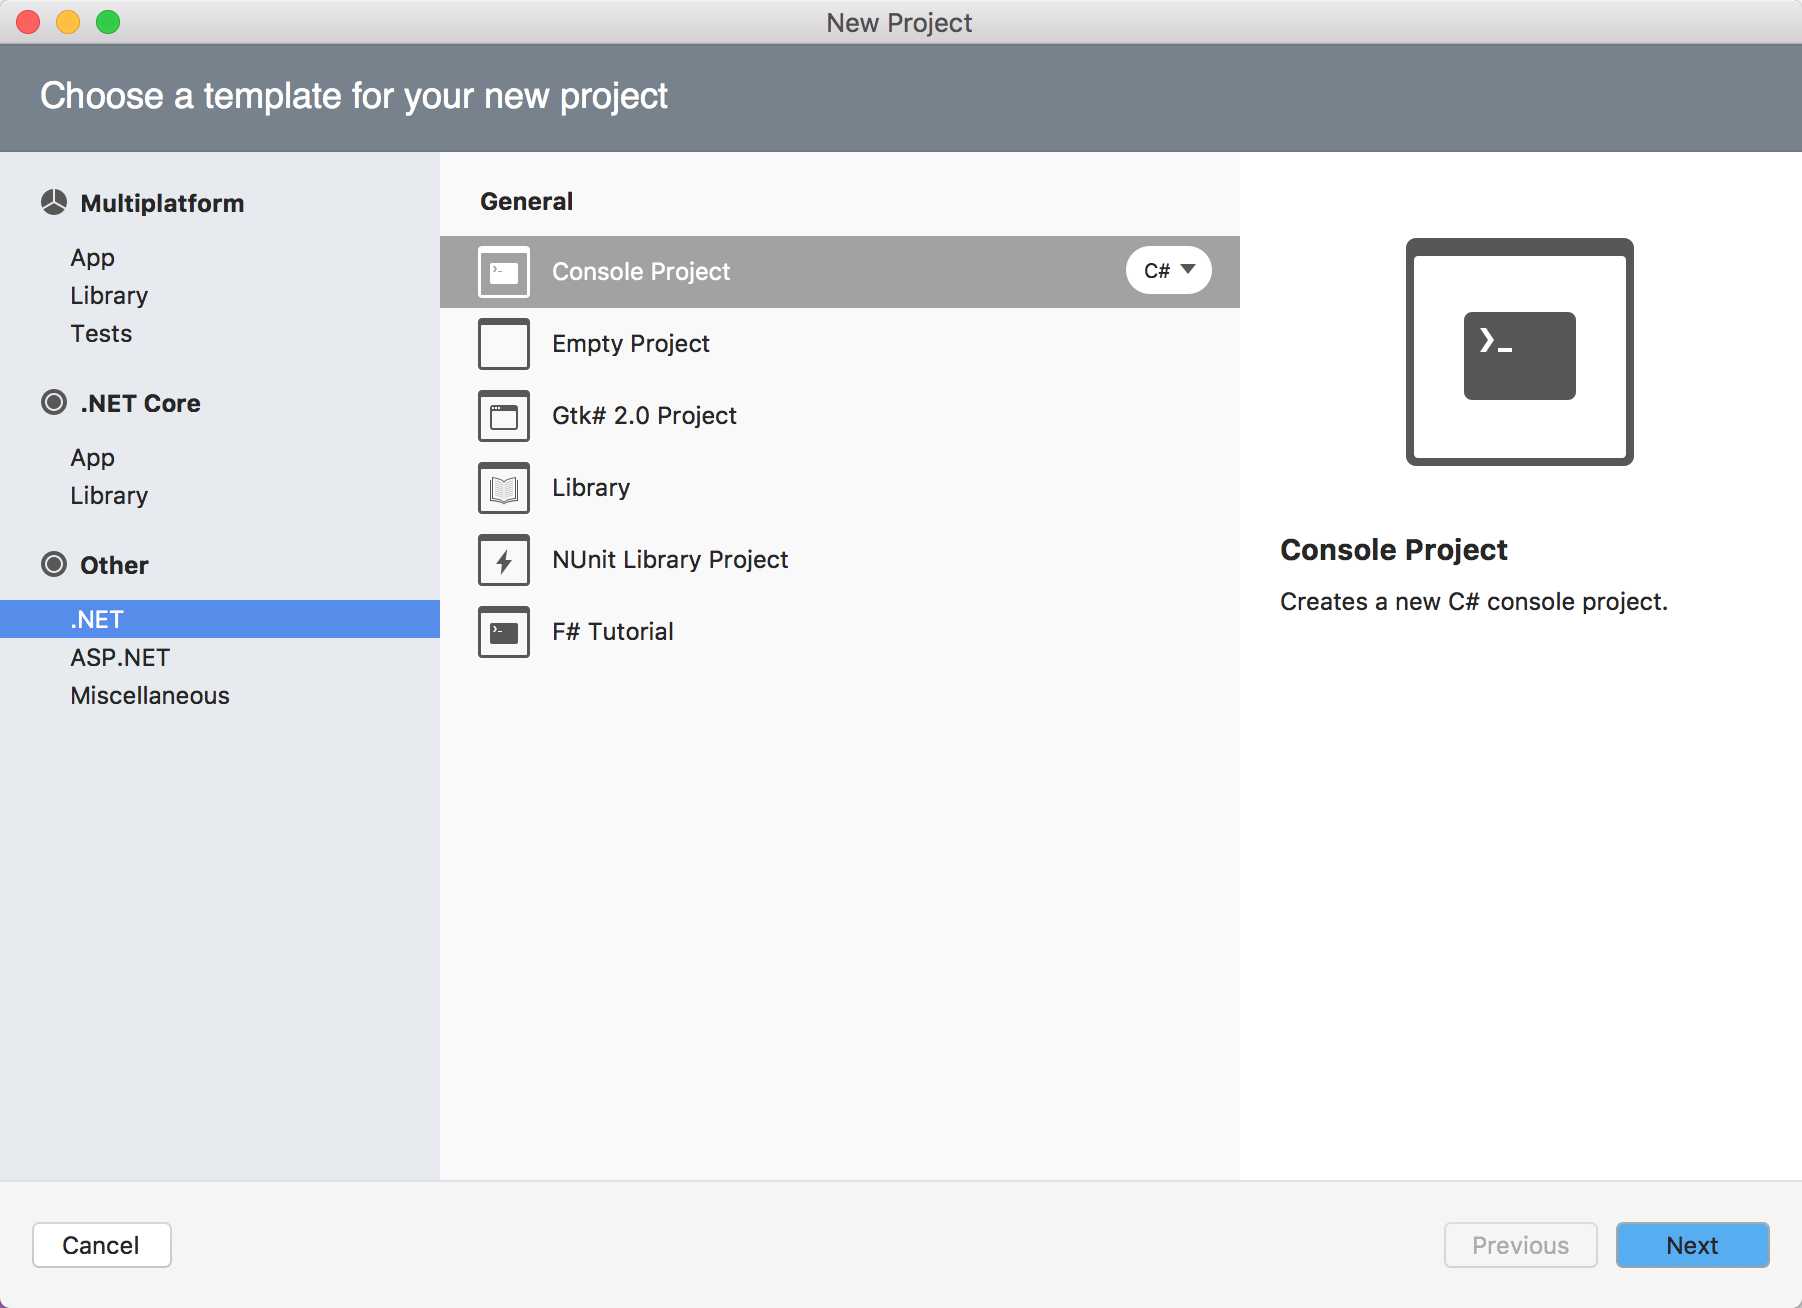Select the Miscellaneous category
This screenshot has height=1308, width=1802.
coord(150,696)
